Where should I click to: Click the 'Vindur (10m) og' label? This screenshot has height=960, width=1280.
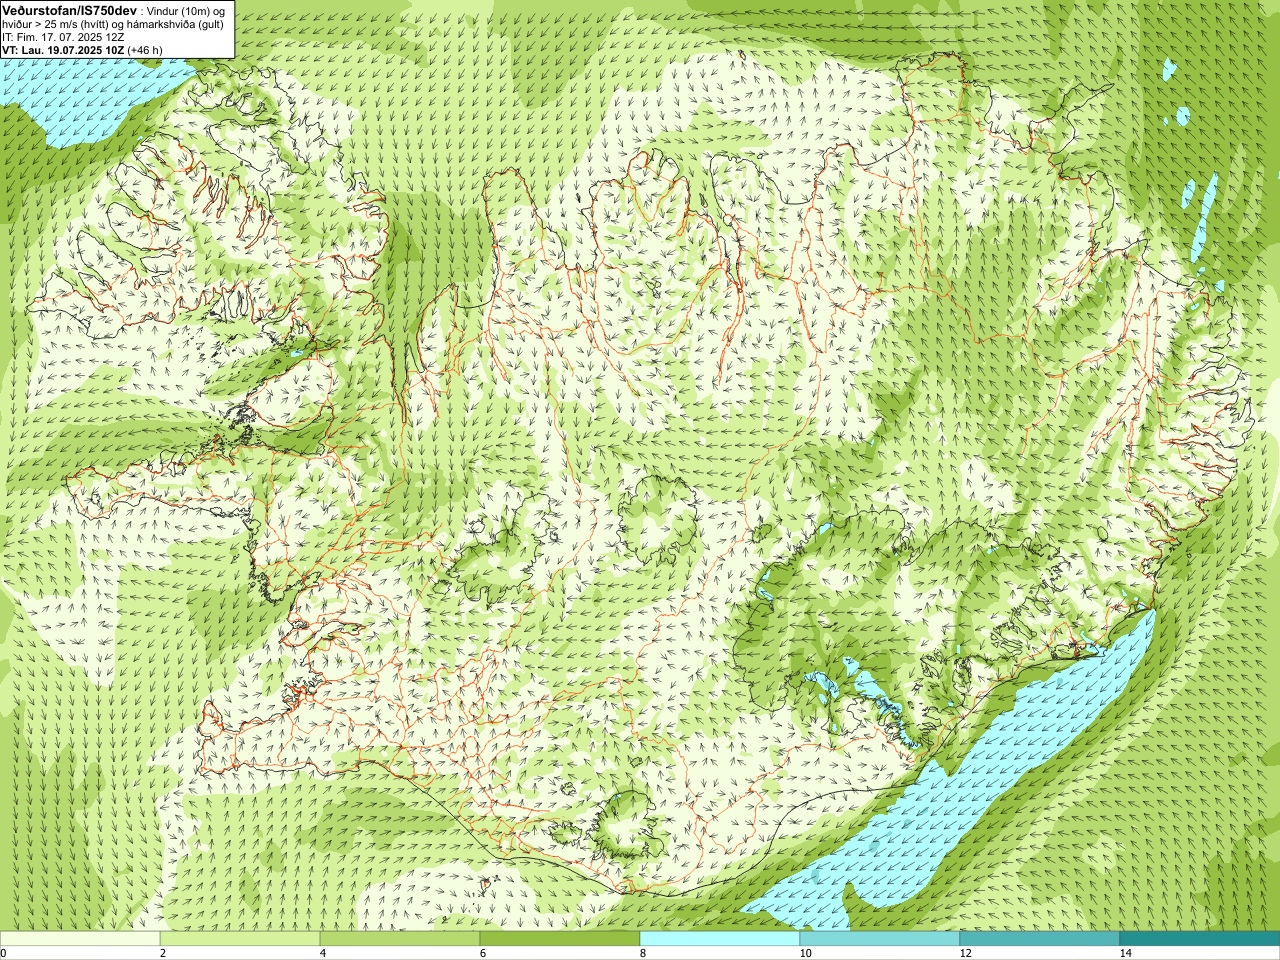click(186, 11)
